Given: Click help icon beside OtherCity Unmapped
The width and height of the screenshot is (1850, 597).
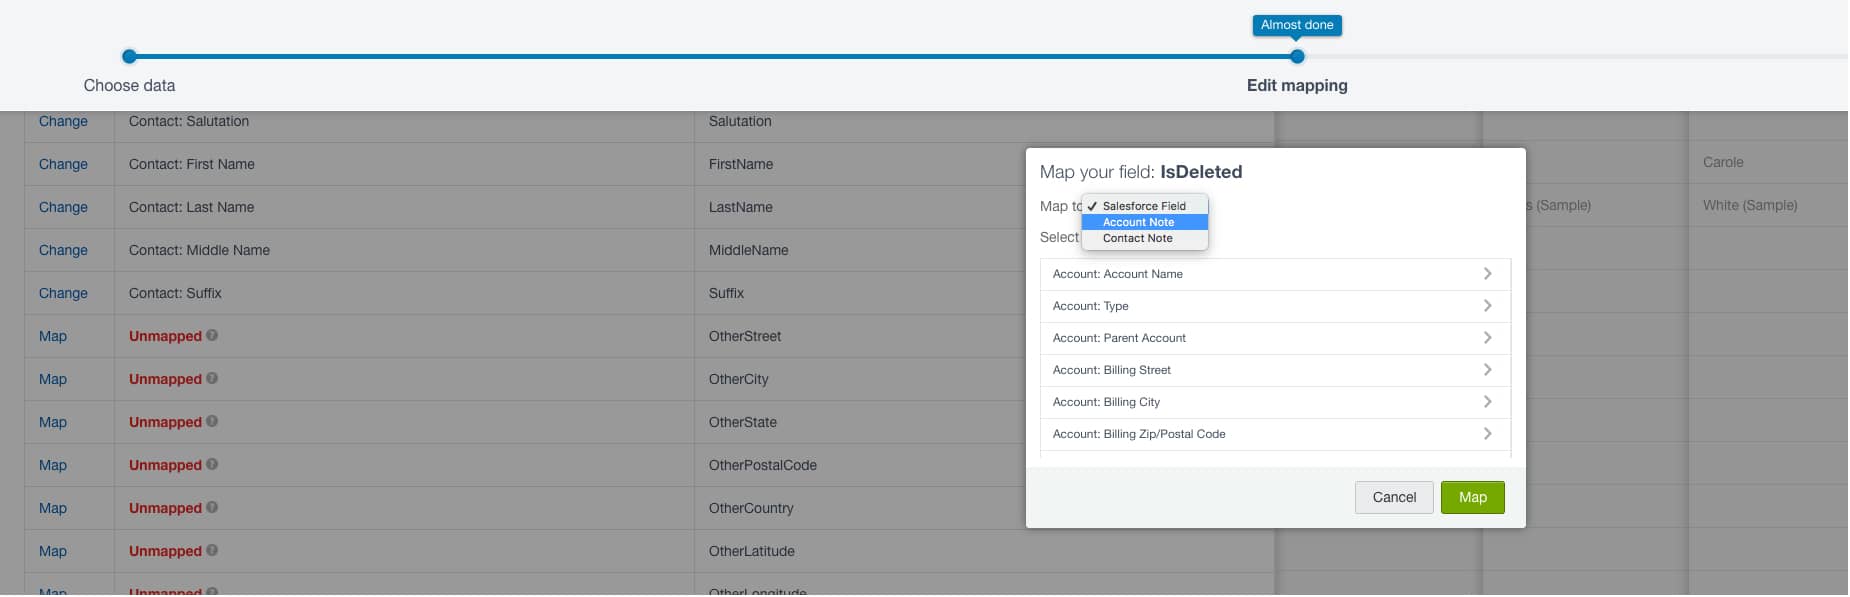Looking at the screenshot, I should pos(212,379).
